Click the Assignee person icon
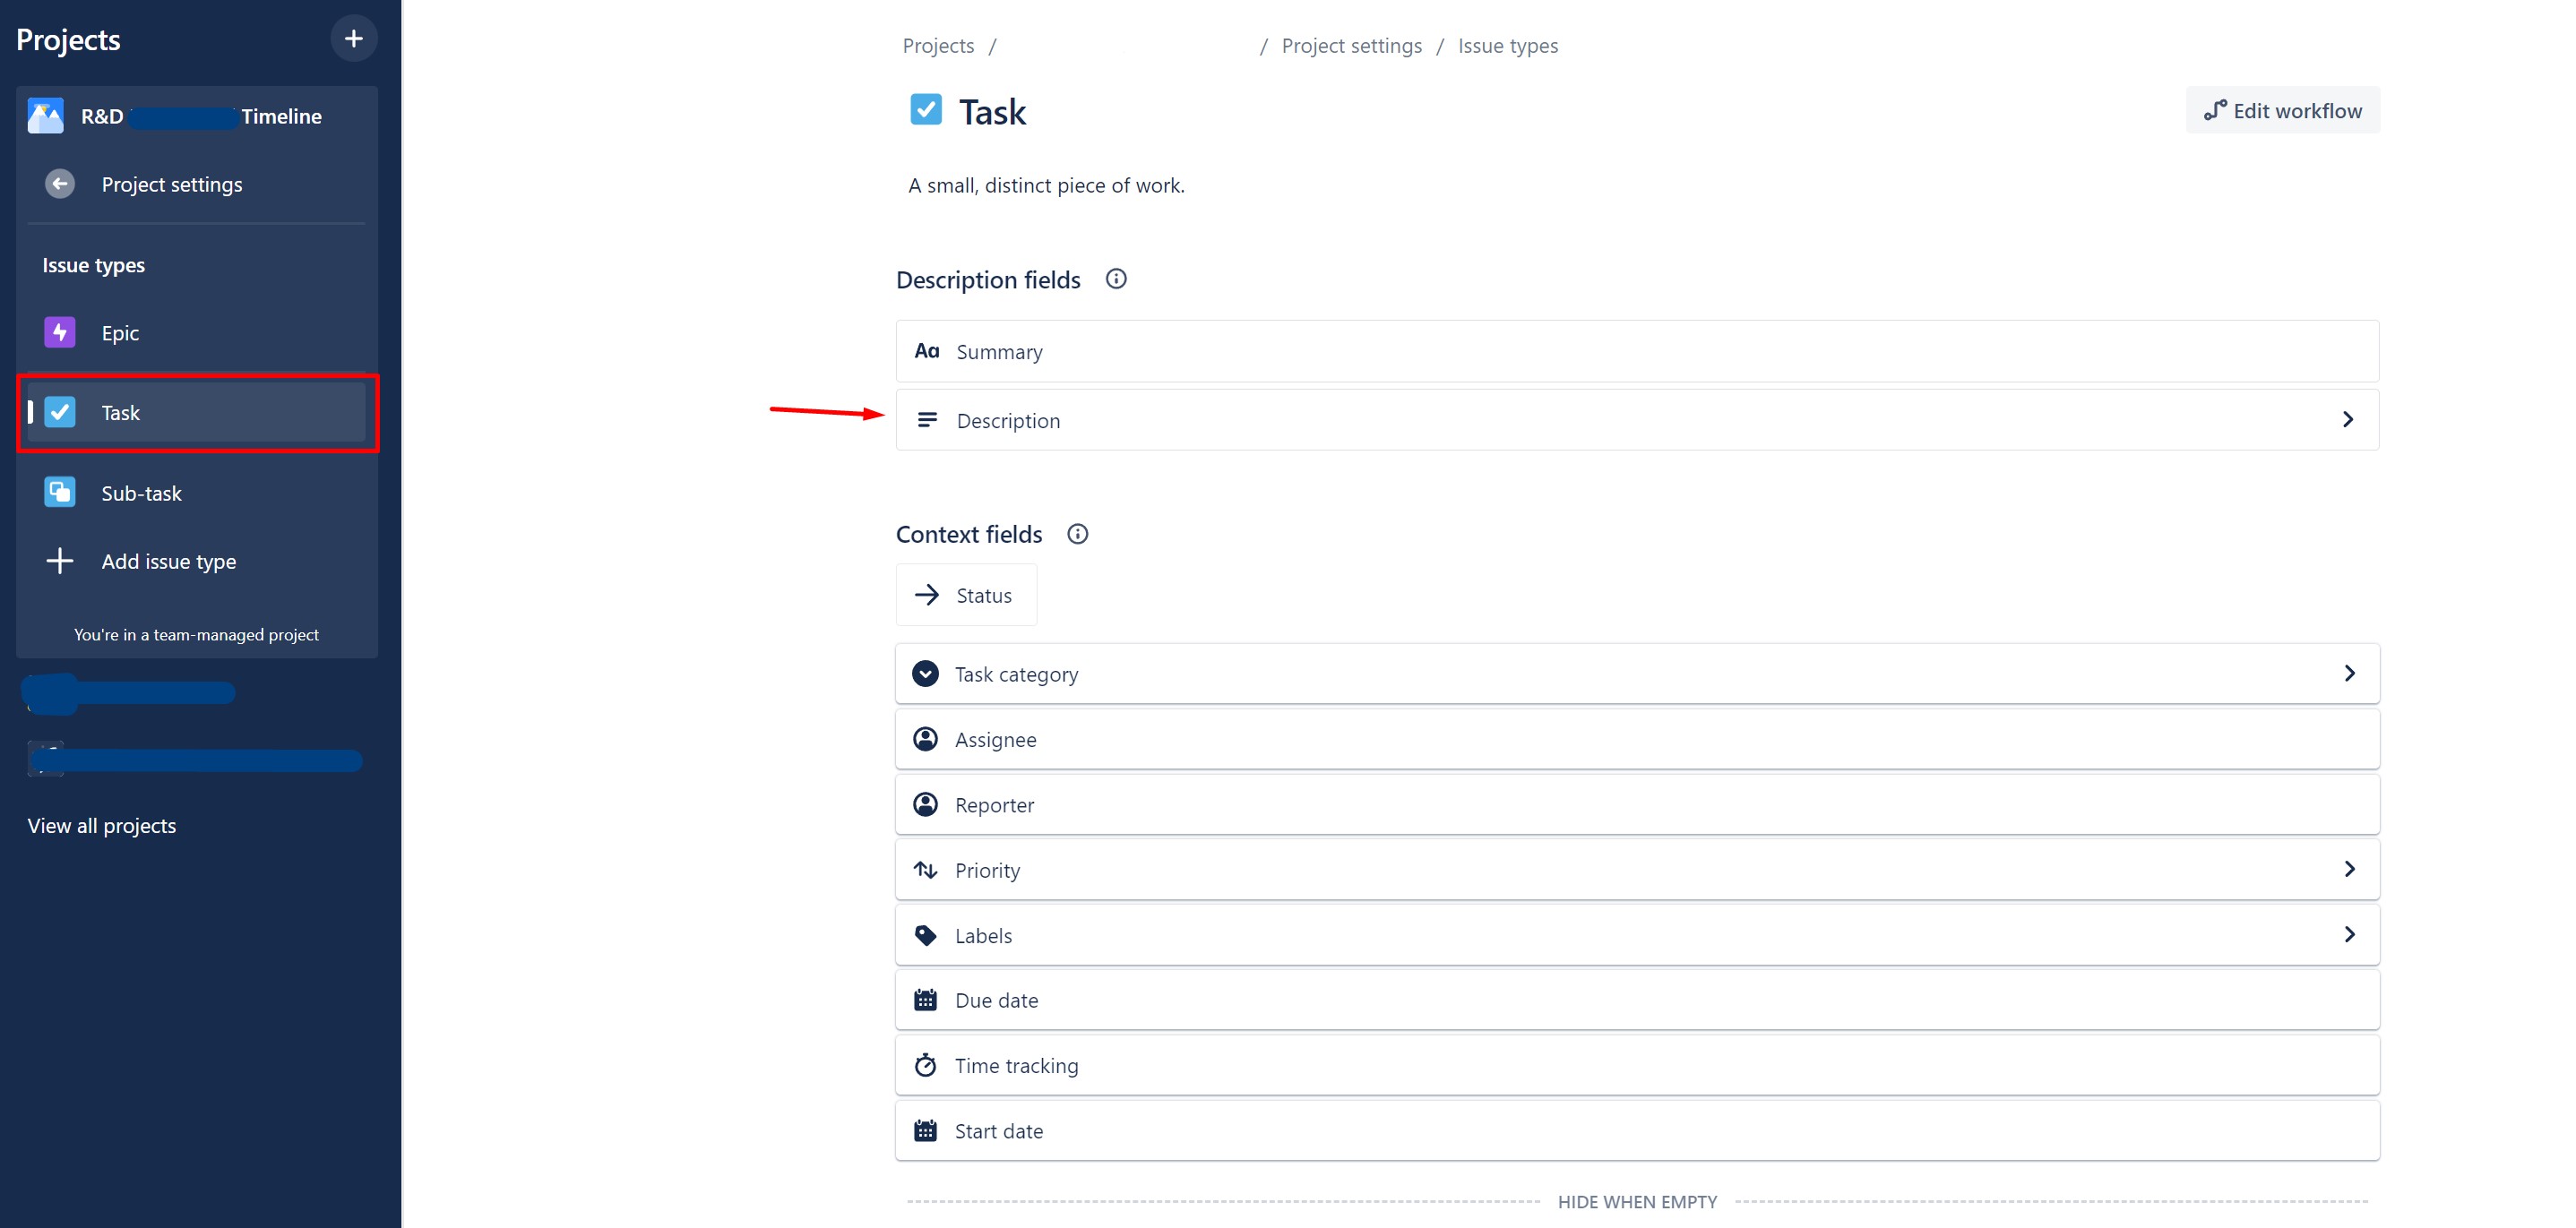The width and height of the screenshot is (2576, 1228). 925,738
